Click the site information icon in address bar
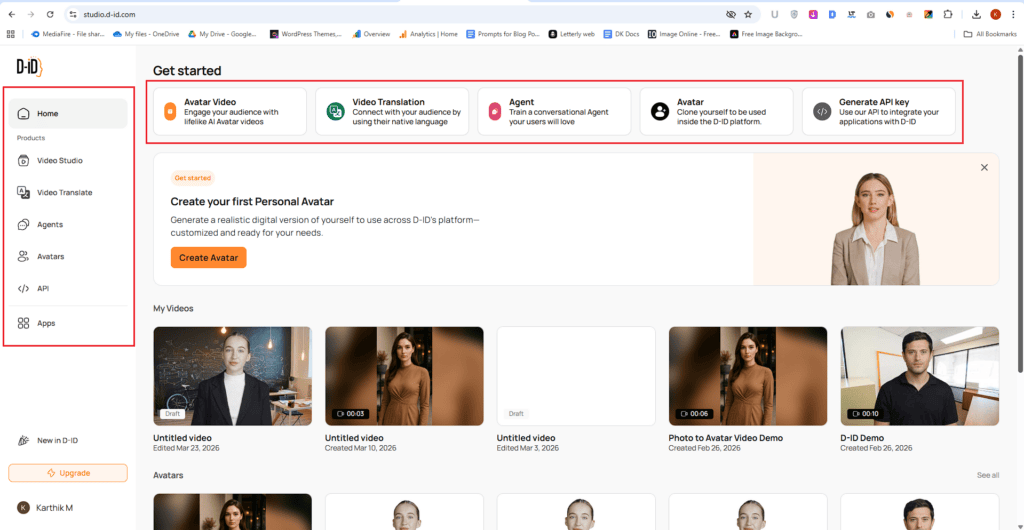Screen dimensions: 1024x530 click(x=73, y=14)
